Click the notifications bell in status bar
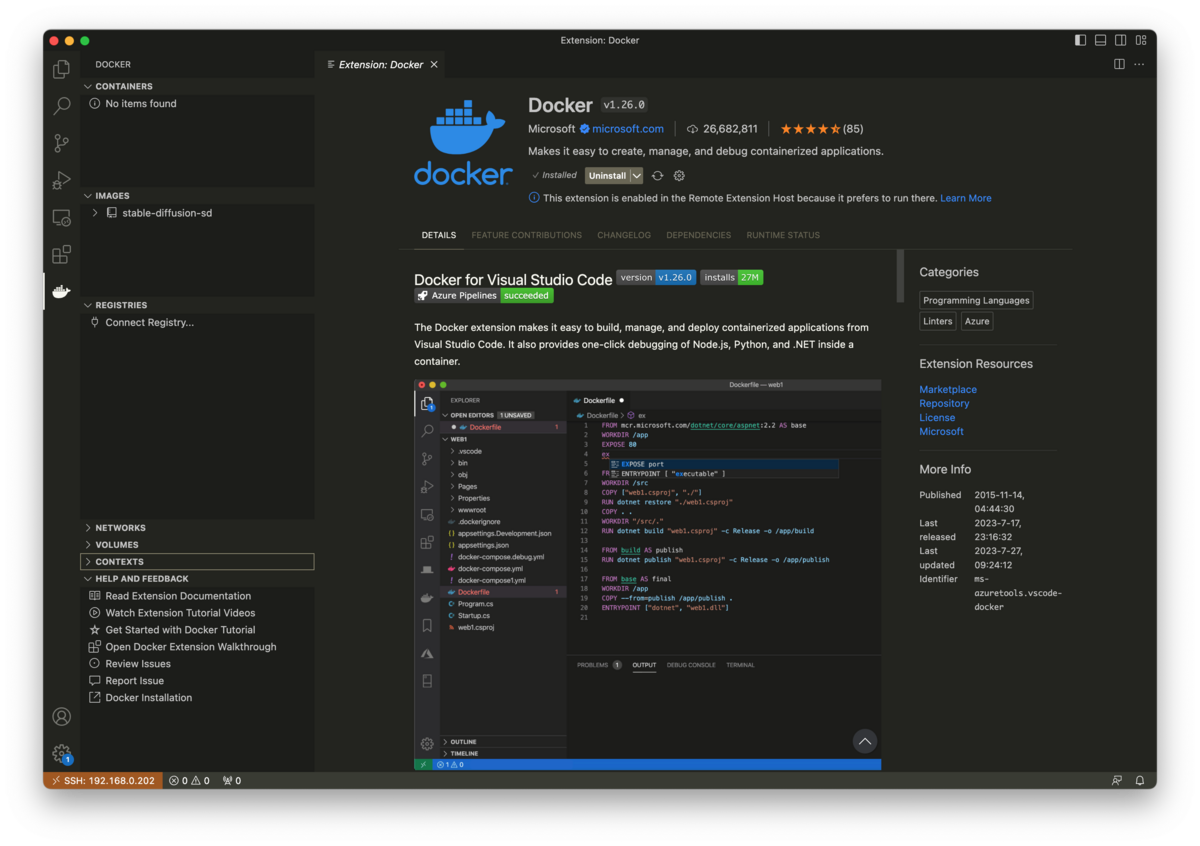This screenshot has width=1200, height=846. pos(1139,780)
